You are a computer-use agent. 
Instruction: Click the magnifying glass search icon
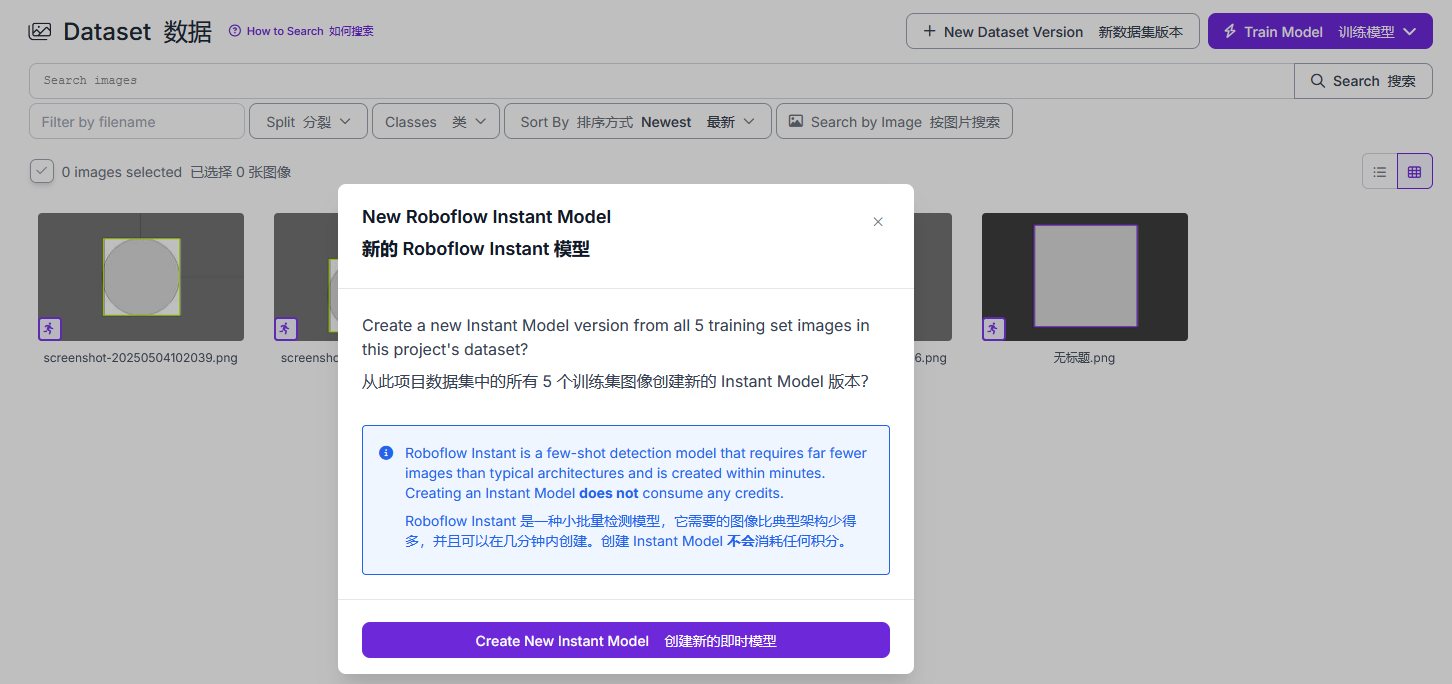(x=1318, y=81)
